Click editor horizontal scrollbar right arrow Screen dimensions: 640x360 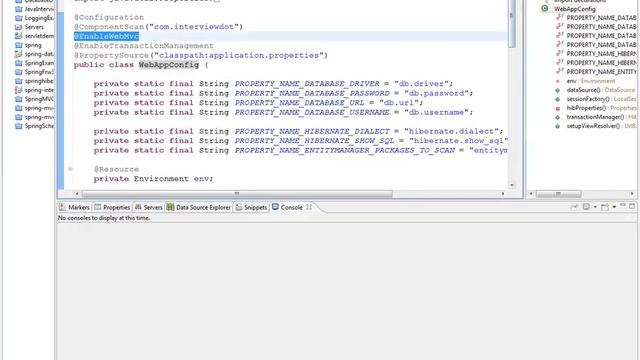coord(503,194)
